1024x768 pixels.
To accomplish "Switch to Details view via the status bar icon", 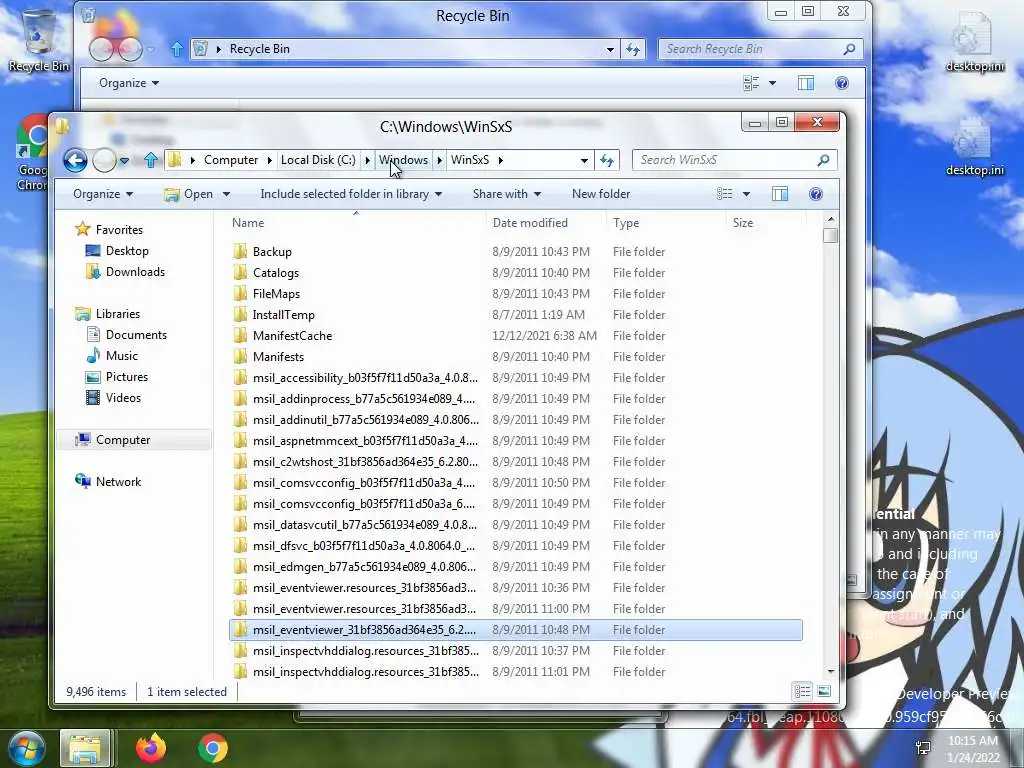I will coord(802,692).
